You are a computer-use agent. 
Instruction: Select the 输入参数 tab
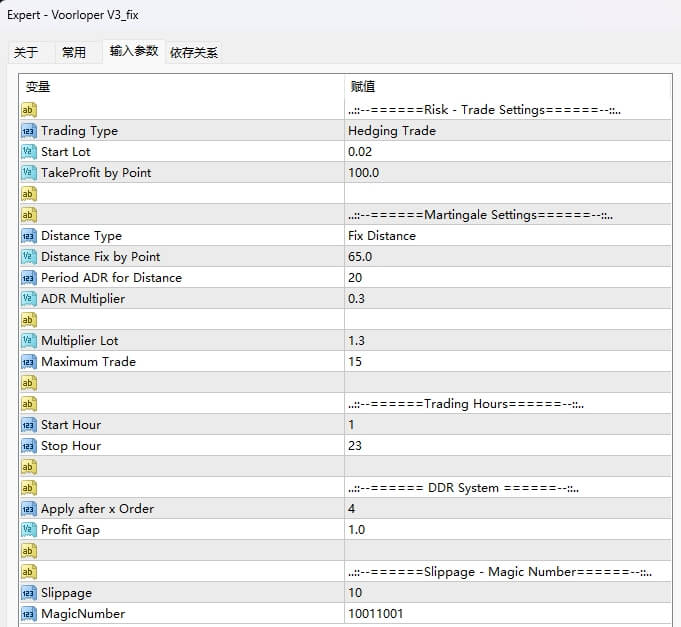click(x=134, y=52)
